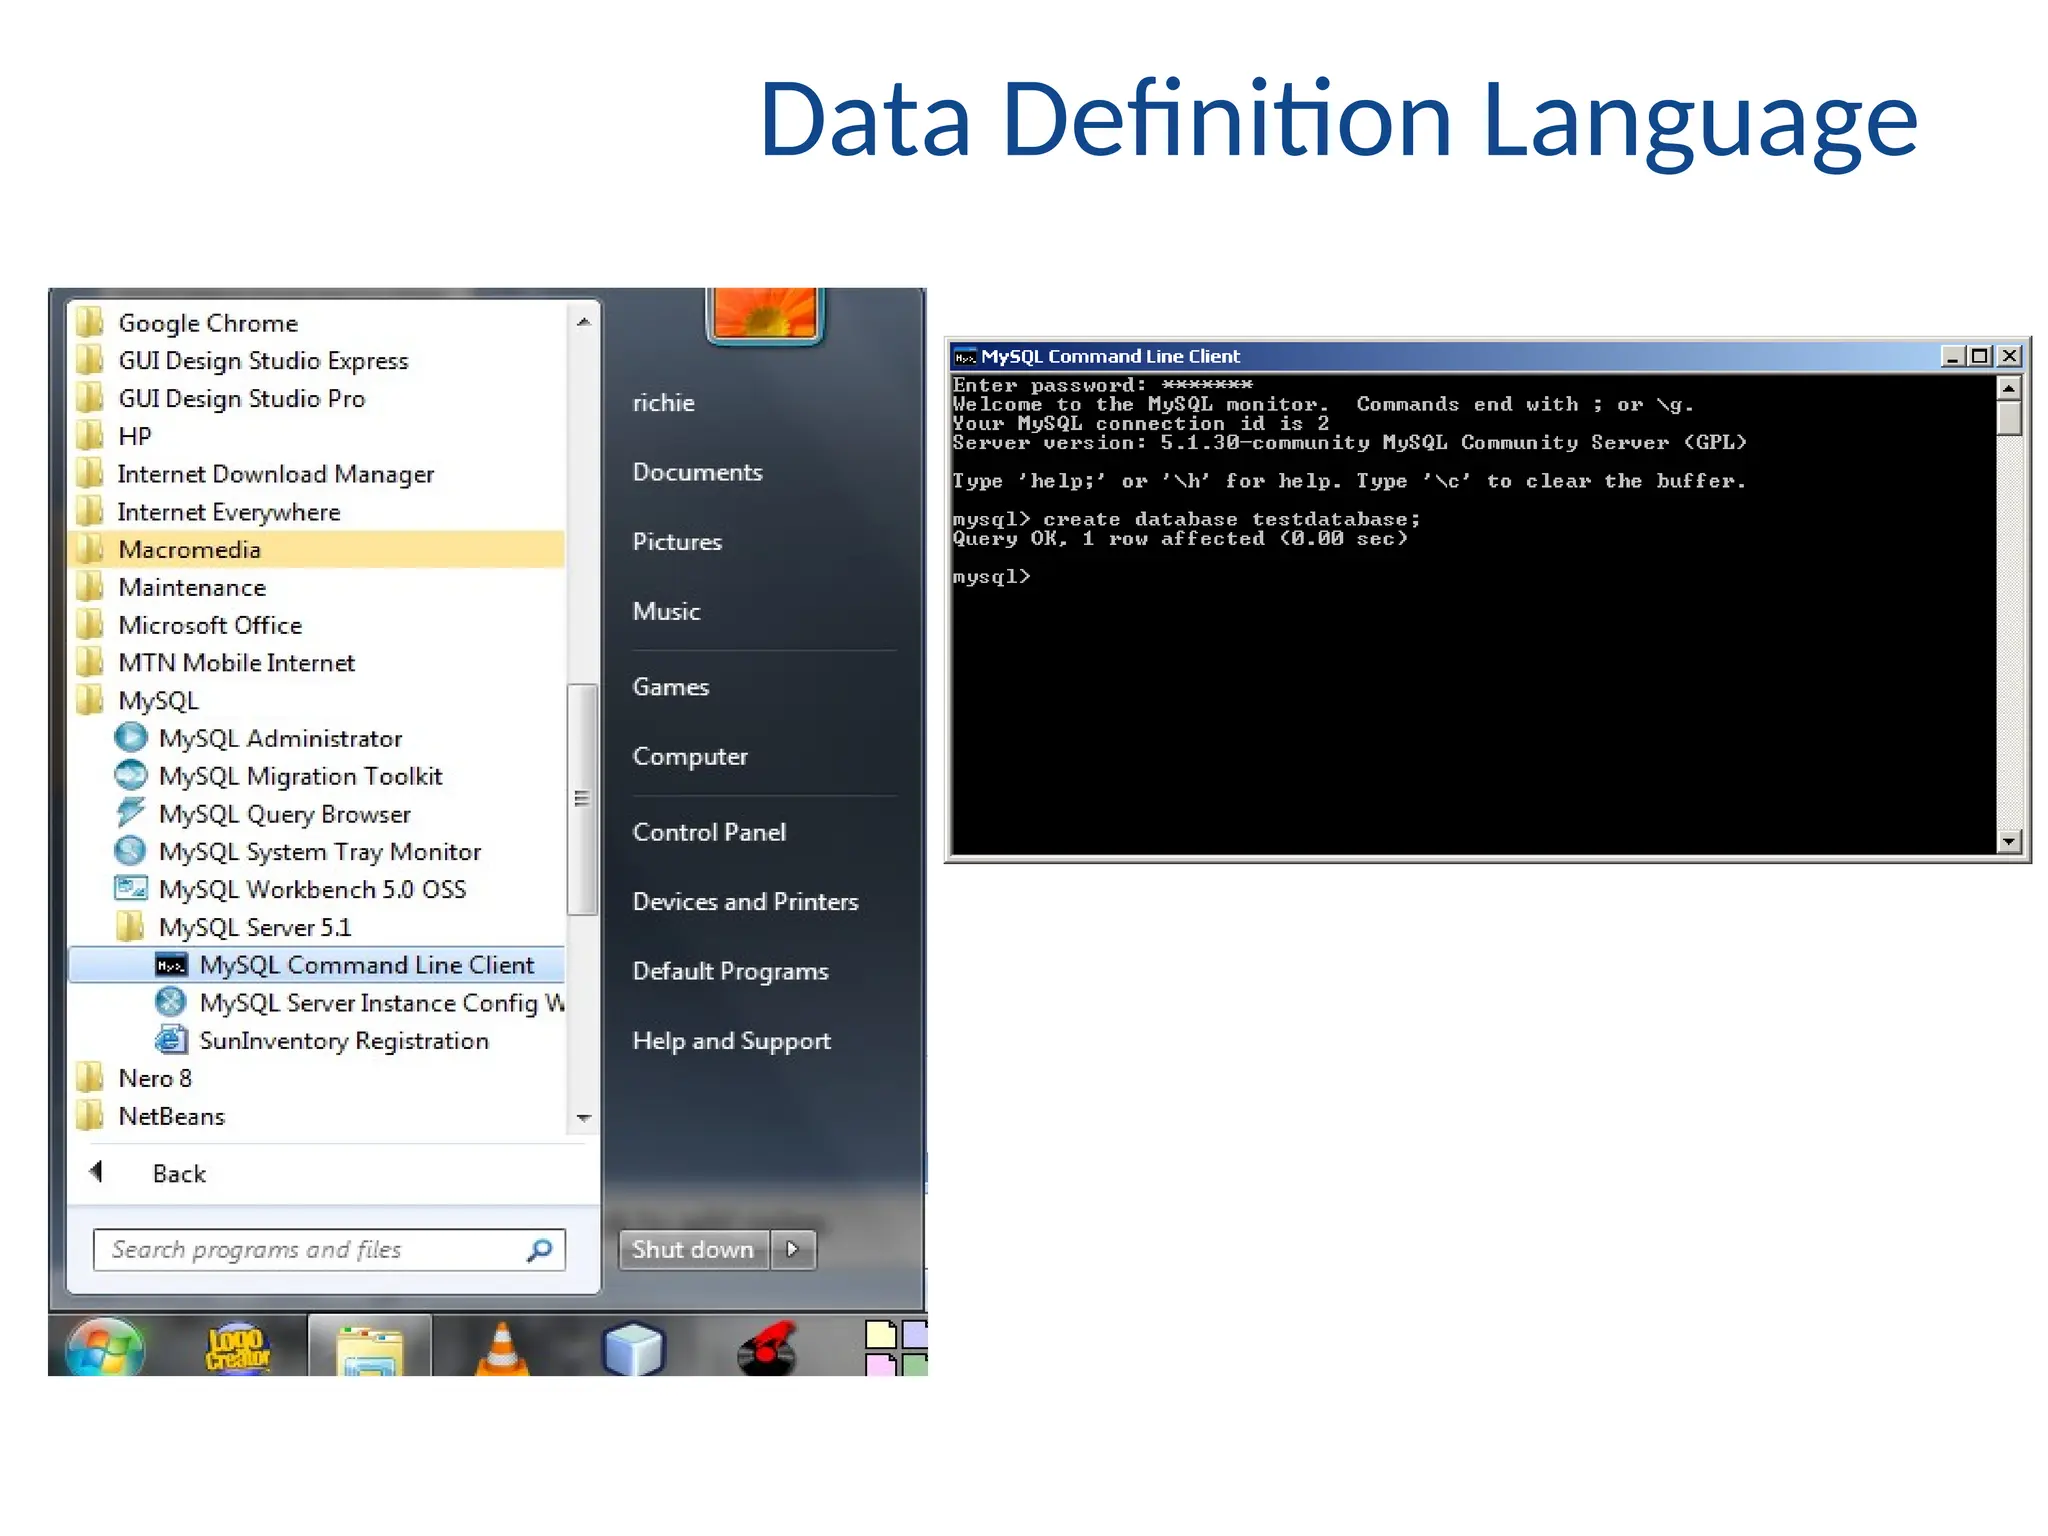2048x1536 pixels.
Task: Click the MySQL console scroll down arrow
Action: 2009,842
